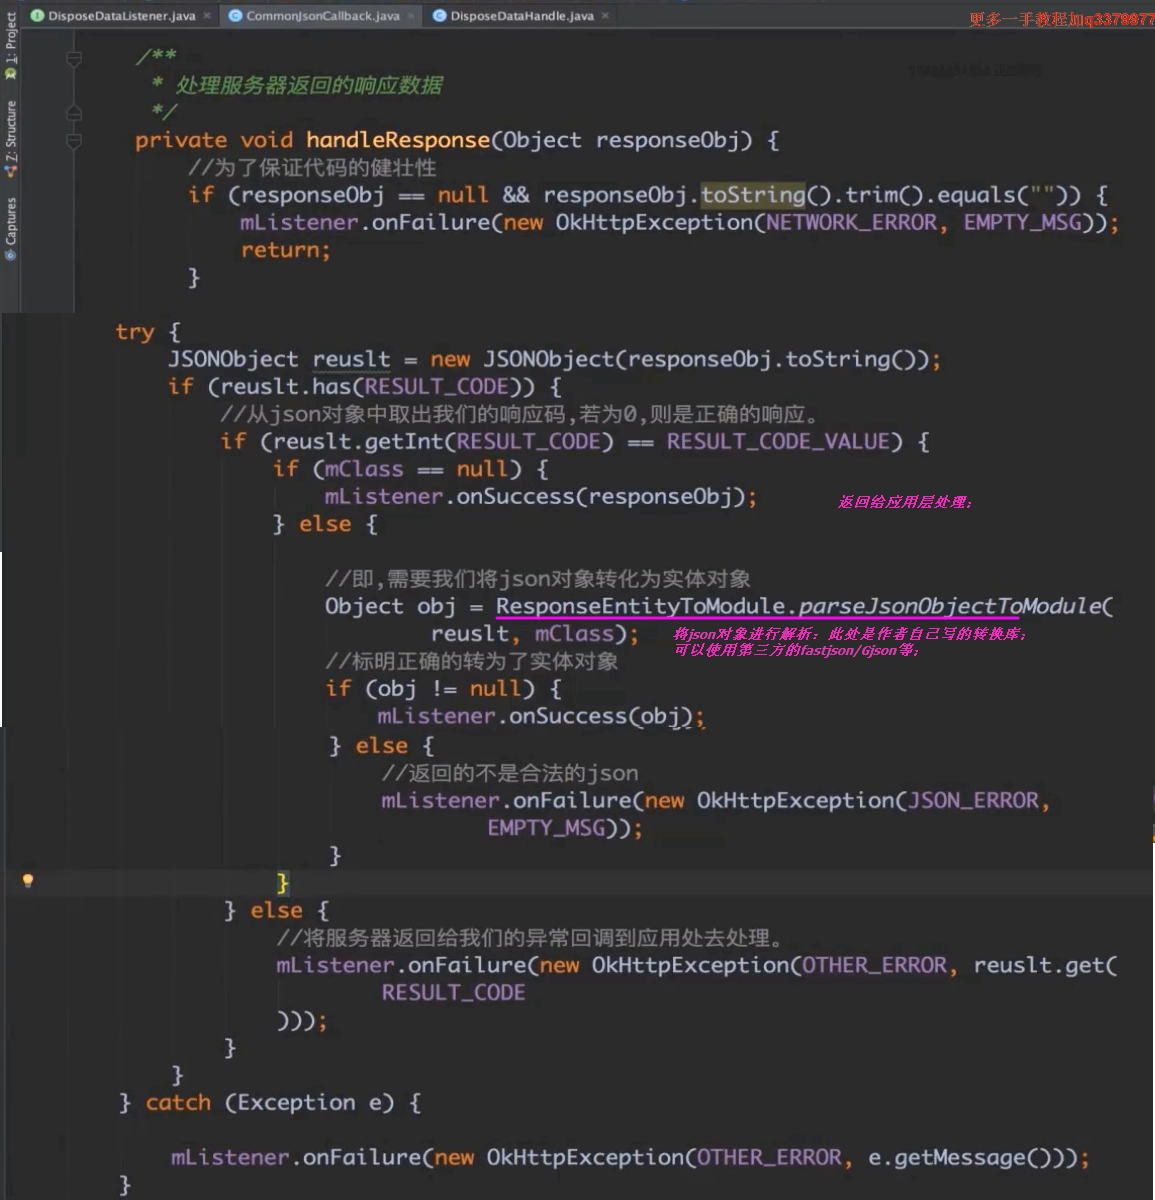
Task: Close the DisposeDataListener.java tab
Action: click(207, 16)
